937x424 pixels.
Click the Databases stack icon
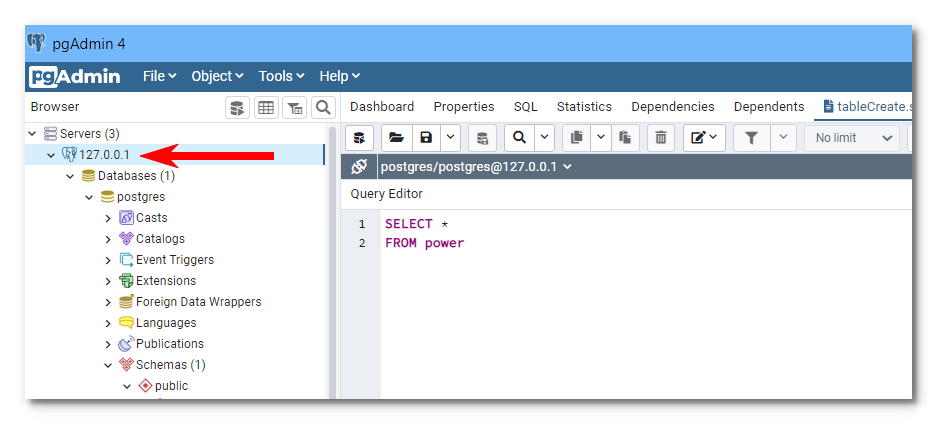point(88,176)
